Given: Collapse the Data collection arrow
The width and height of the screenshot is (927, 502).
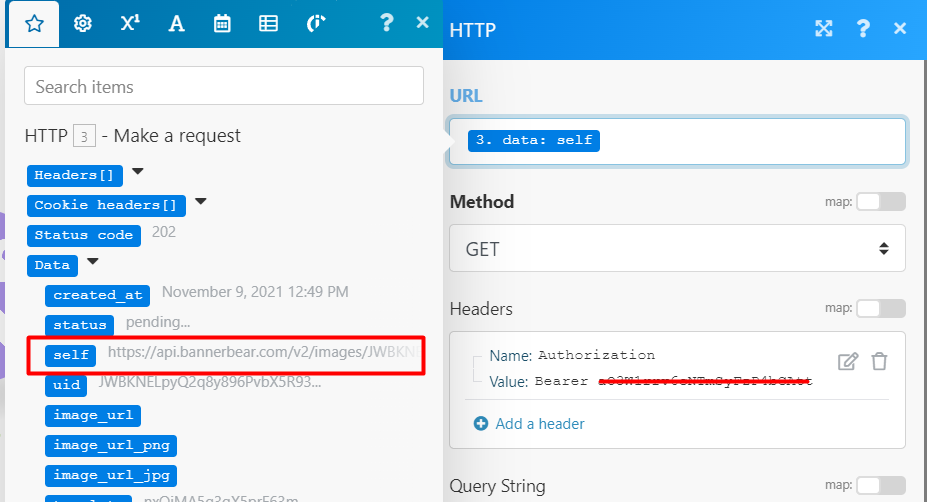Looking at the screenshot, I should [93, 262].
